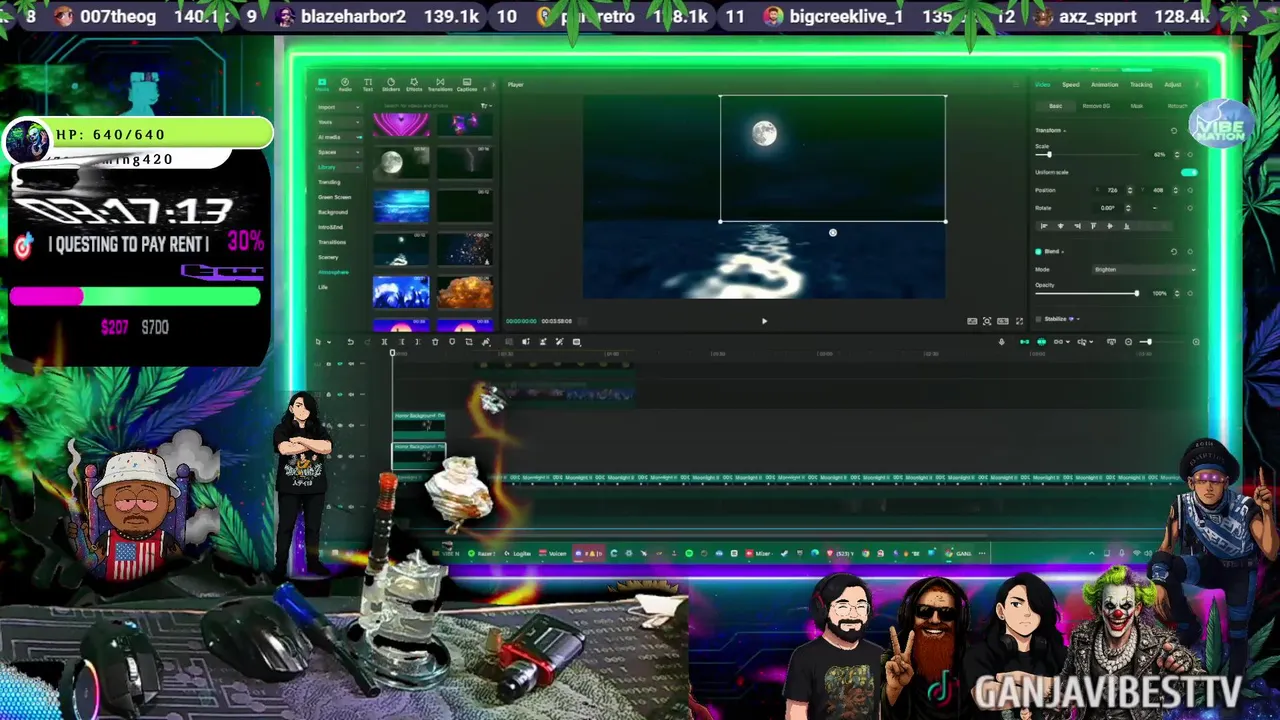
Task: Reset the Blend settings
Action: click(1174, 251)
